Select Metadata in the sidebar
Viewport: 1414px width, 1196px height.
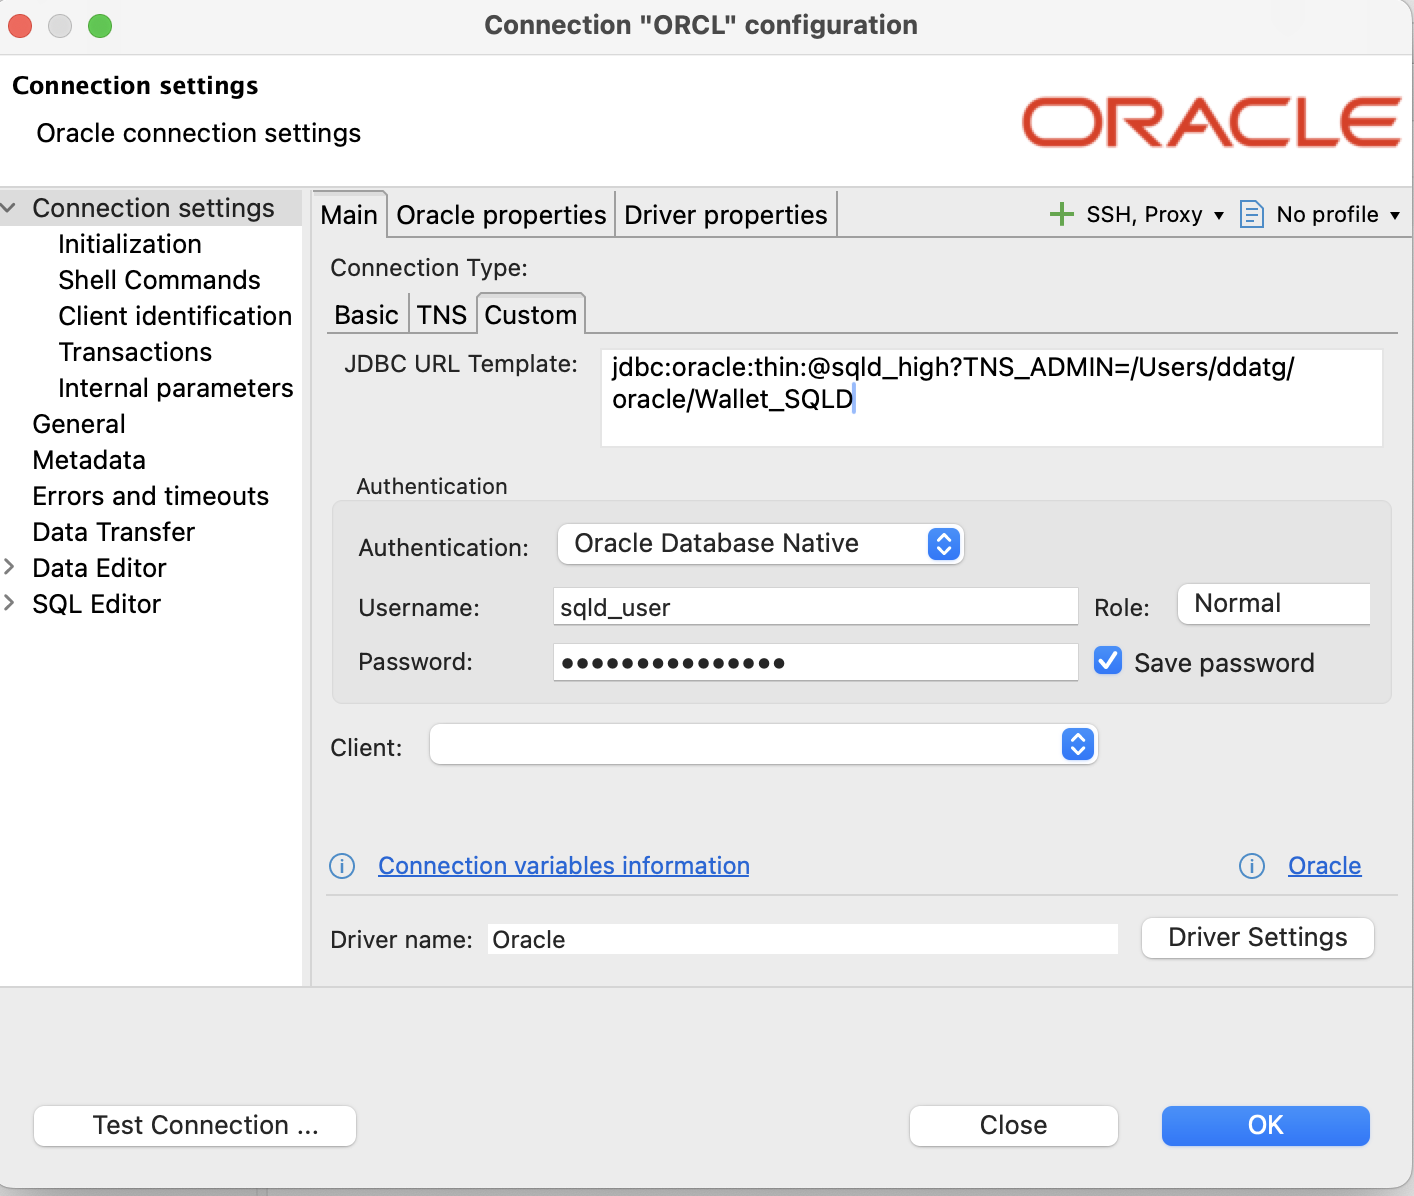click(89, 460)
